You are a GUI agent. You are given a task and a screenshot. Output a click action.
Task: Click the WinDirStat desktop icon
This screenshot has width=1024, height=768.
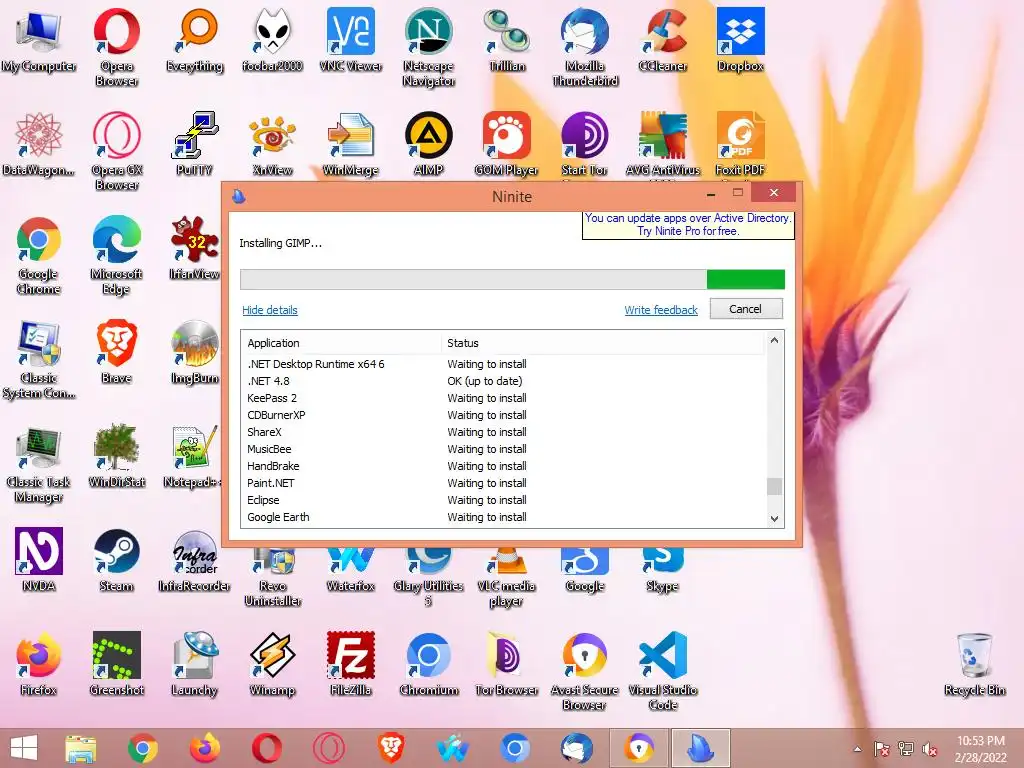[x=116, y=456]
